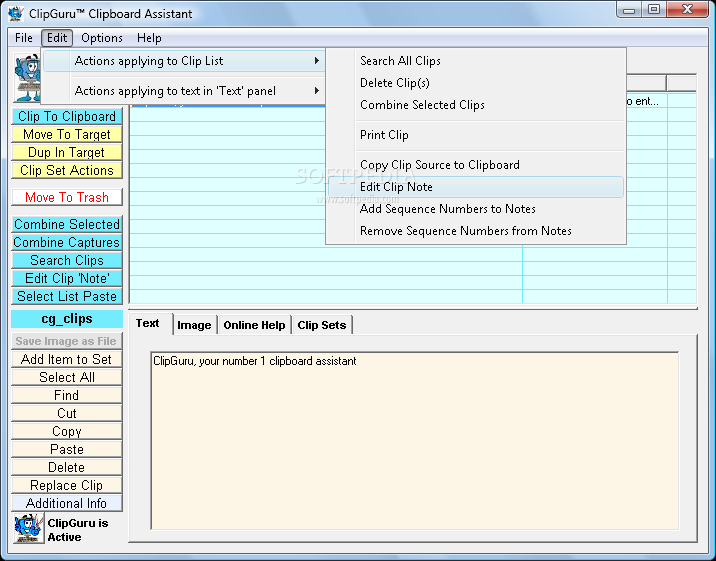
Task: Open the Clip Sets tab
Action: point(322,325)
